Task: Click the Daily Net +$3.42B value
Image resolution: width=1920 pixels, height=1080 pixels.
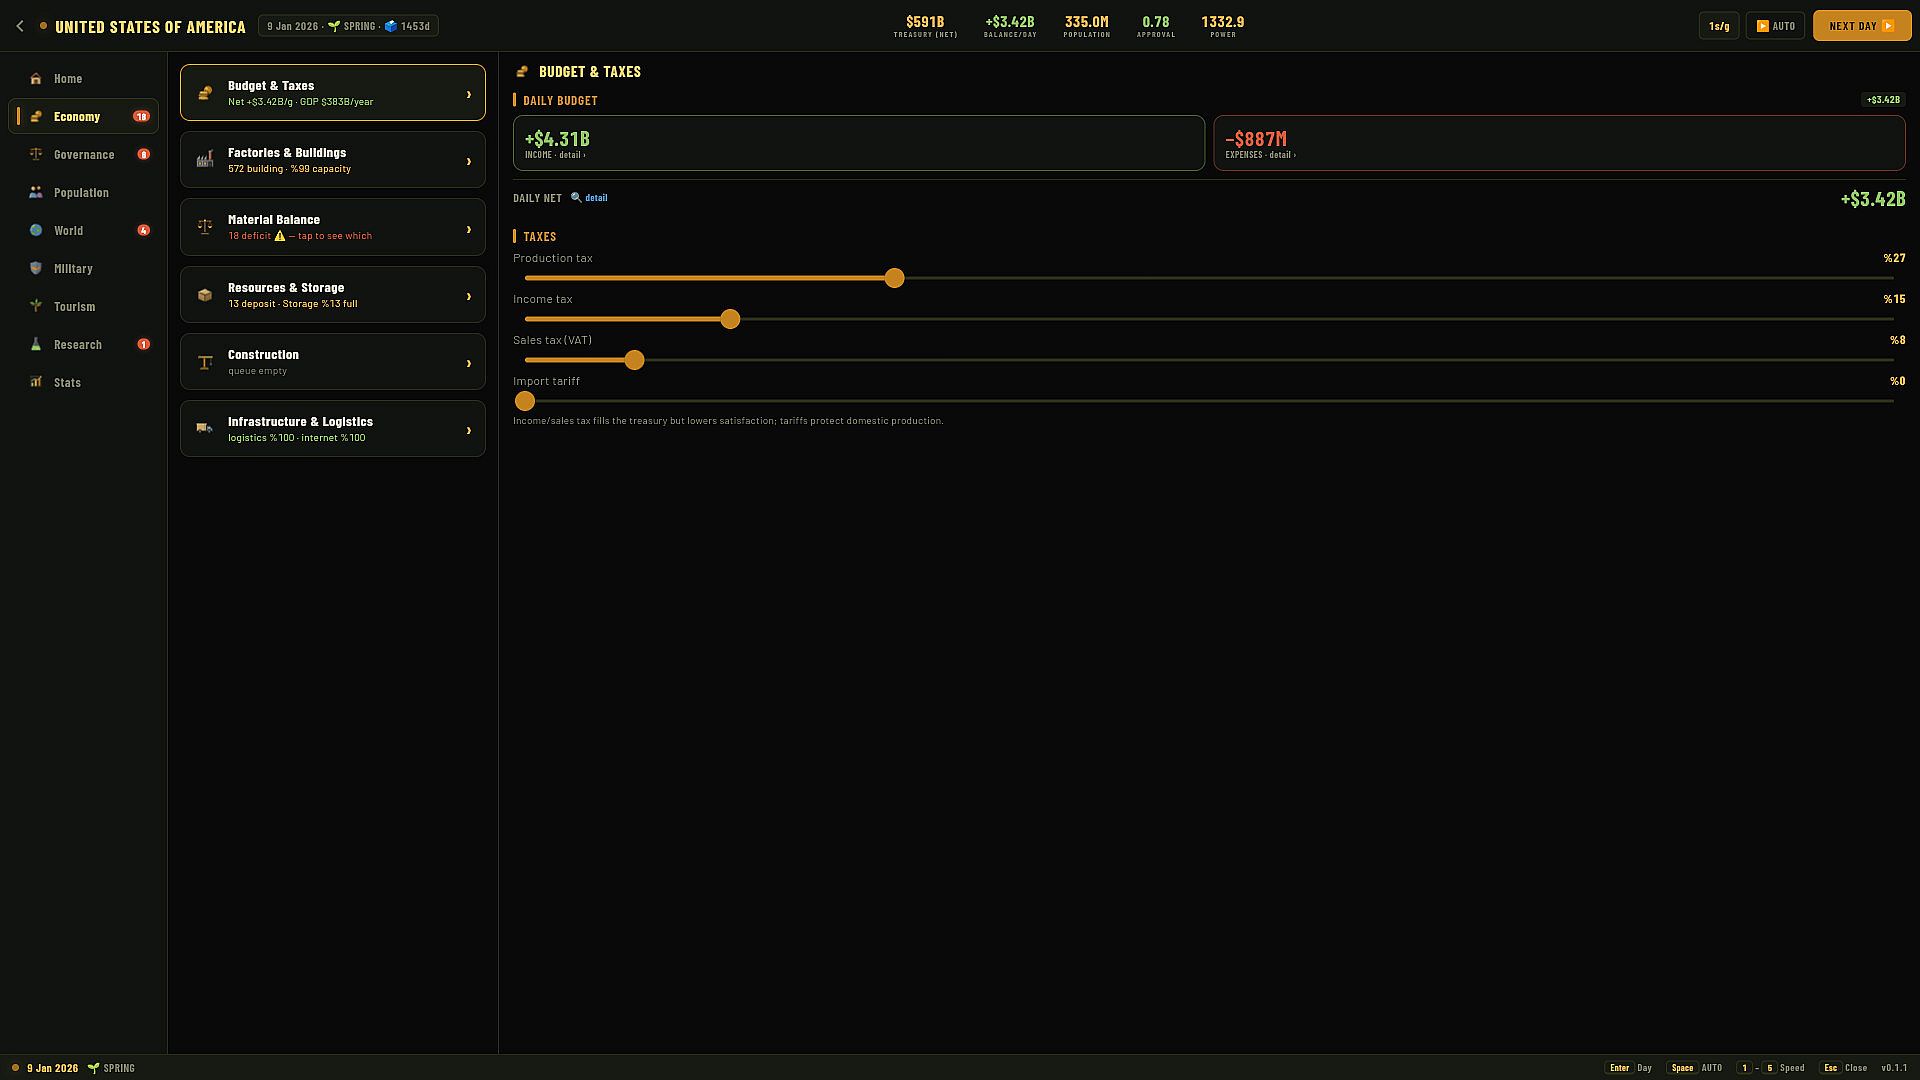Action: (x=1873, y=199)
